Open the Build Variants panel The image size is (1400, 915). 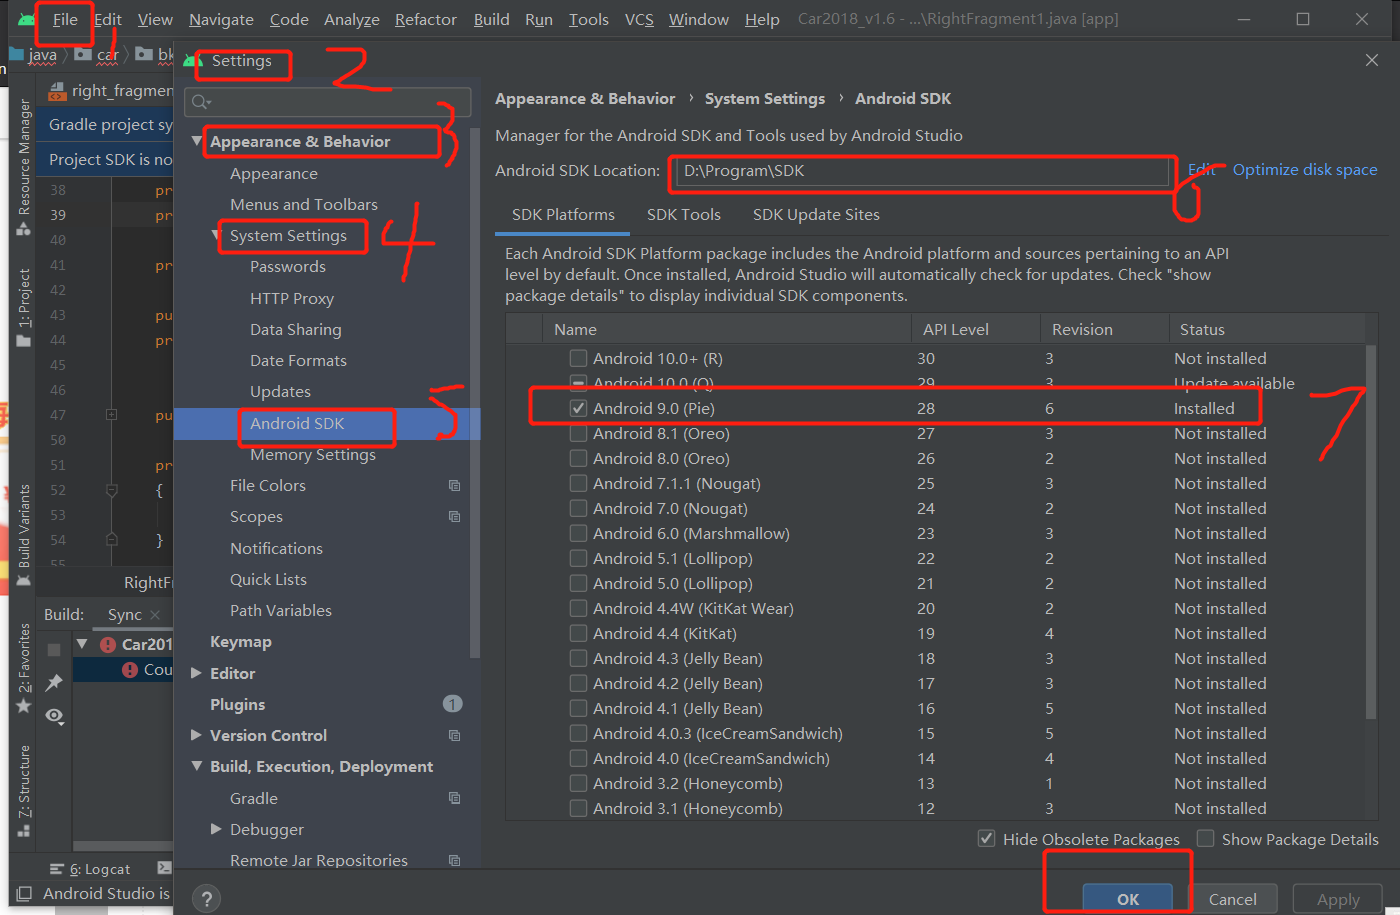point(22,525)
